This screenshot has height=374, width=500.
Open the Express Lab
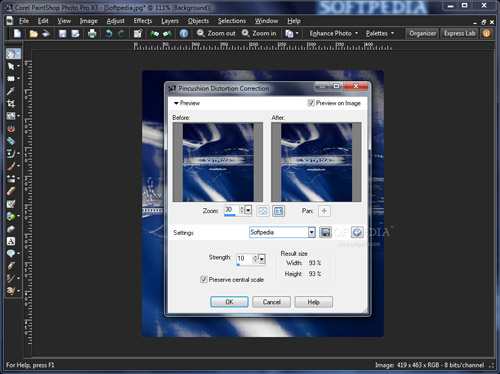point(459,33)
